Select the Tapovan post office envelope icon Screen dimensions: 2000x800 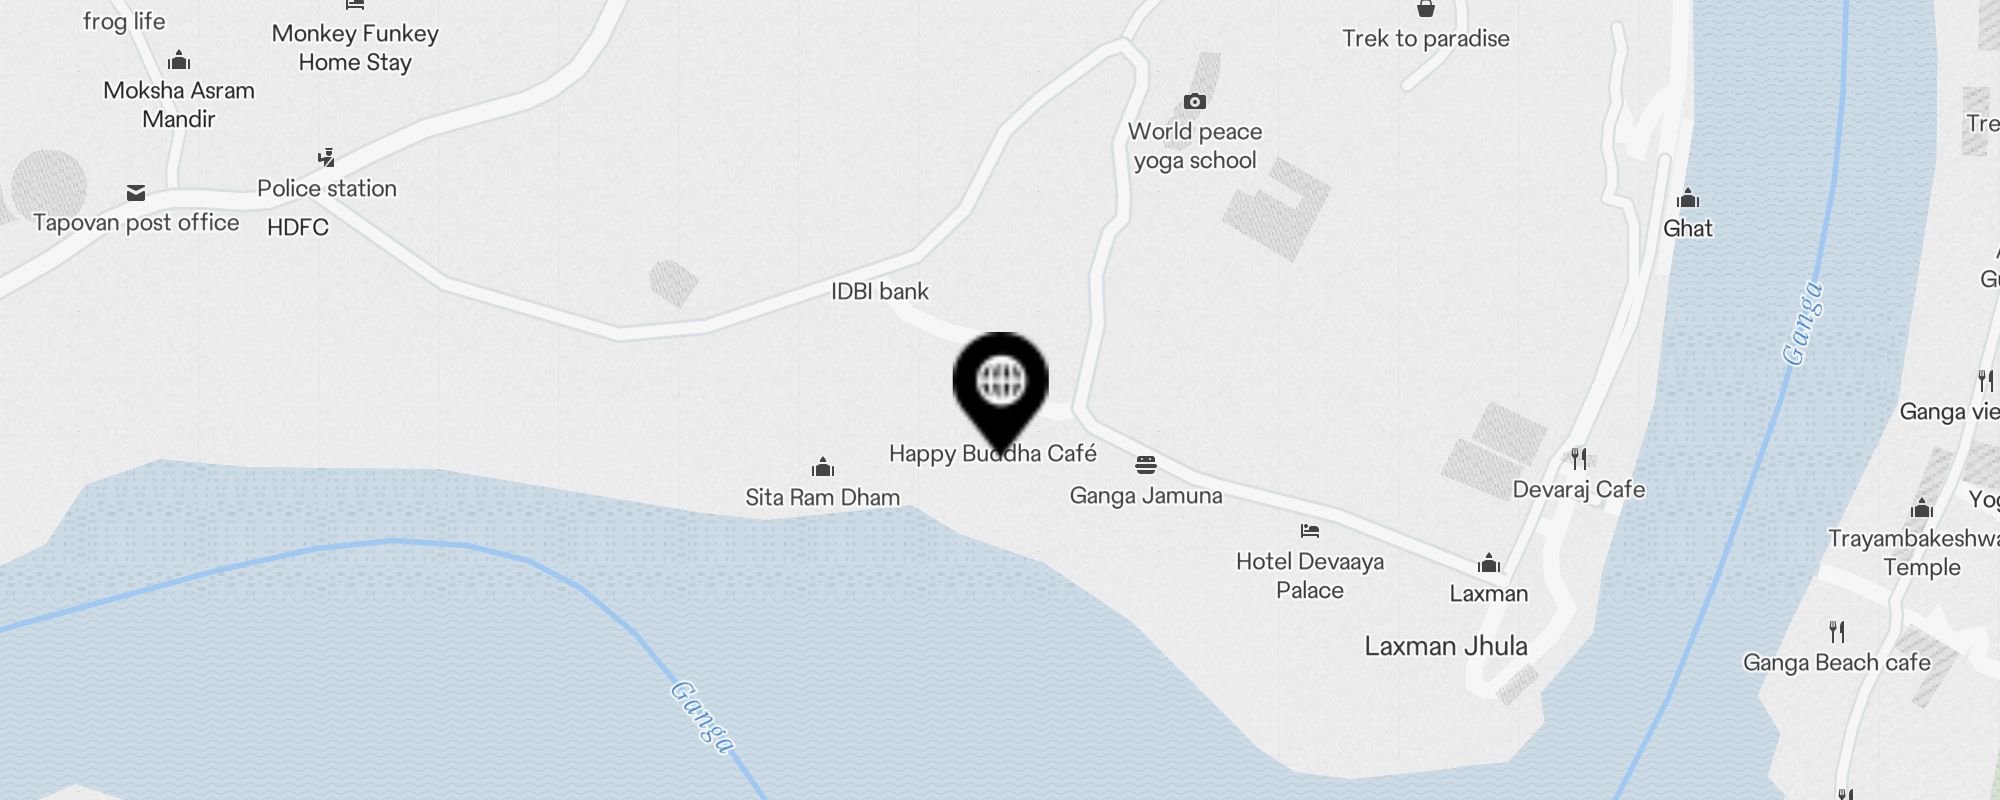pyautogui.click(x=136, y=193)
